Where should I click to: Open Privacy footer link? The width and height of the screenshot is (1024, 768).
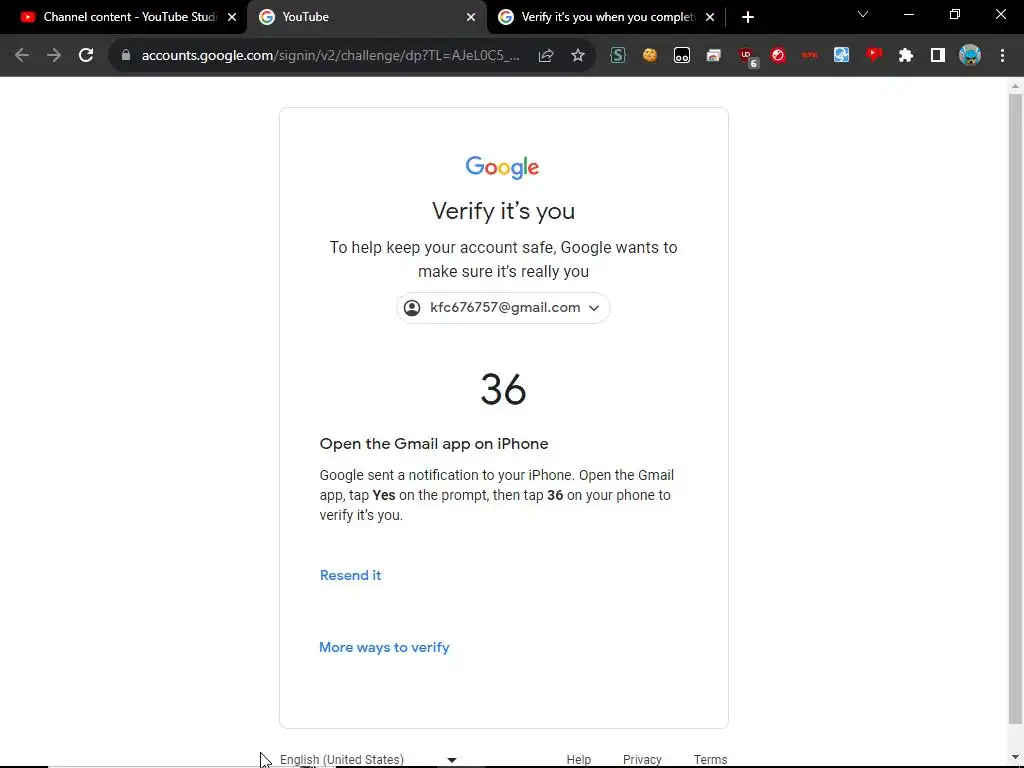[x=642, y=760]
